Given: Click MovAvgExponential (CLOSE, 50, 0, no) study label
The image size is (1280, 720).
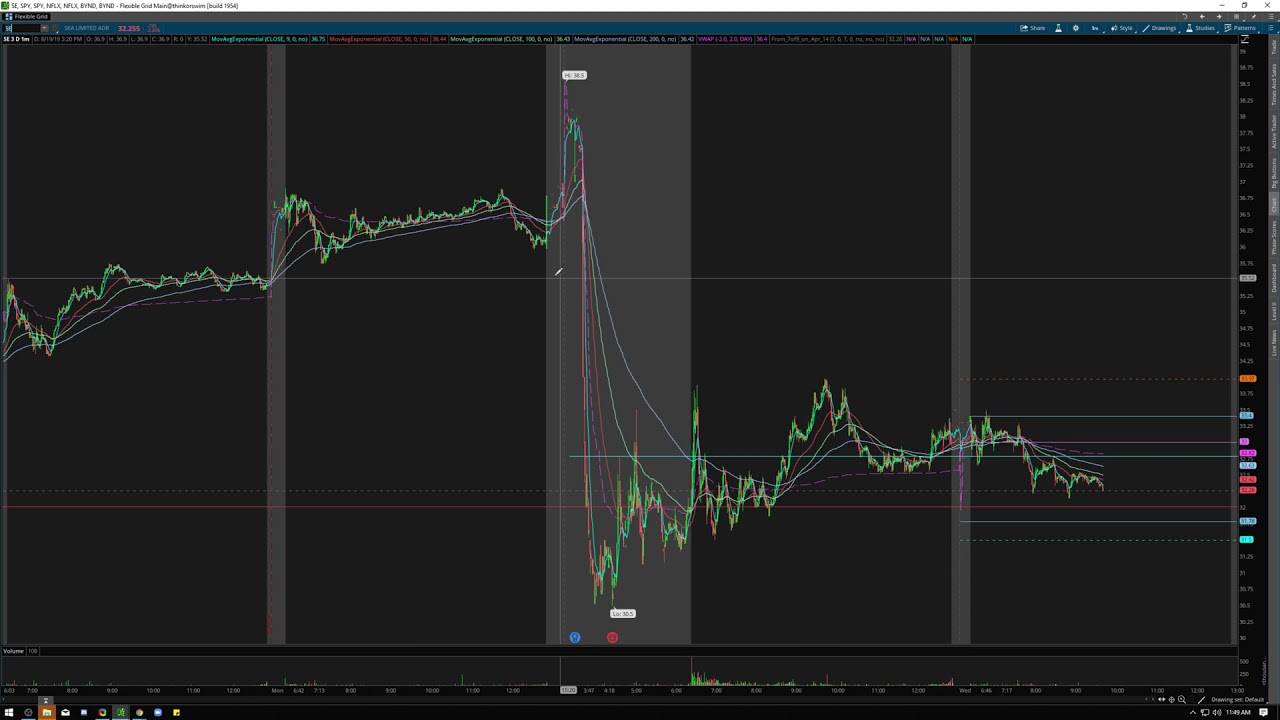Looking at the screenshot, I should [x=379, y=39].
